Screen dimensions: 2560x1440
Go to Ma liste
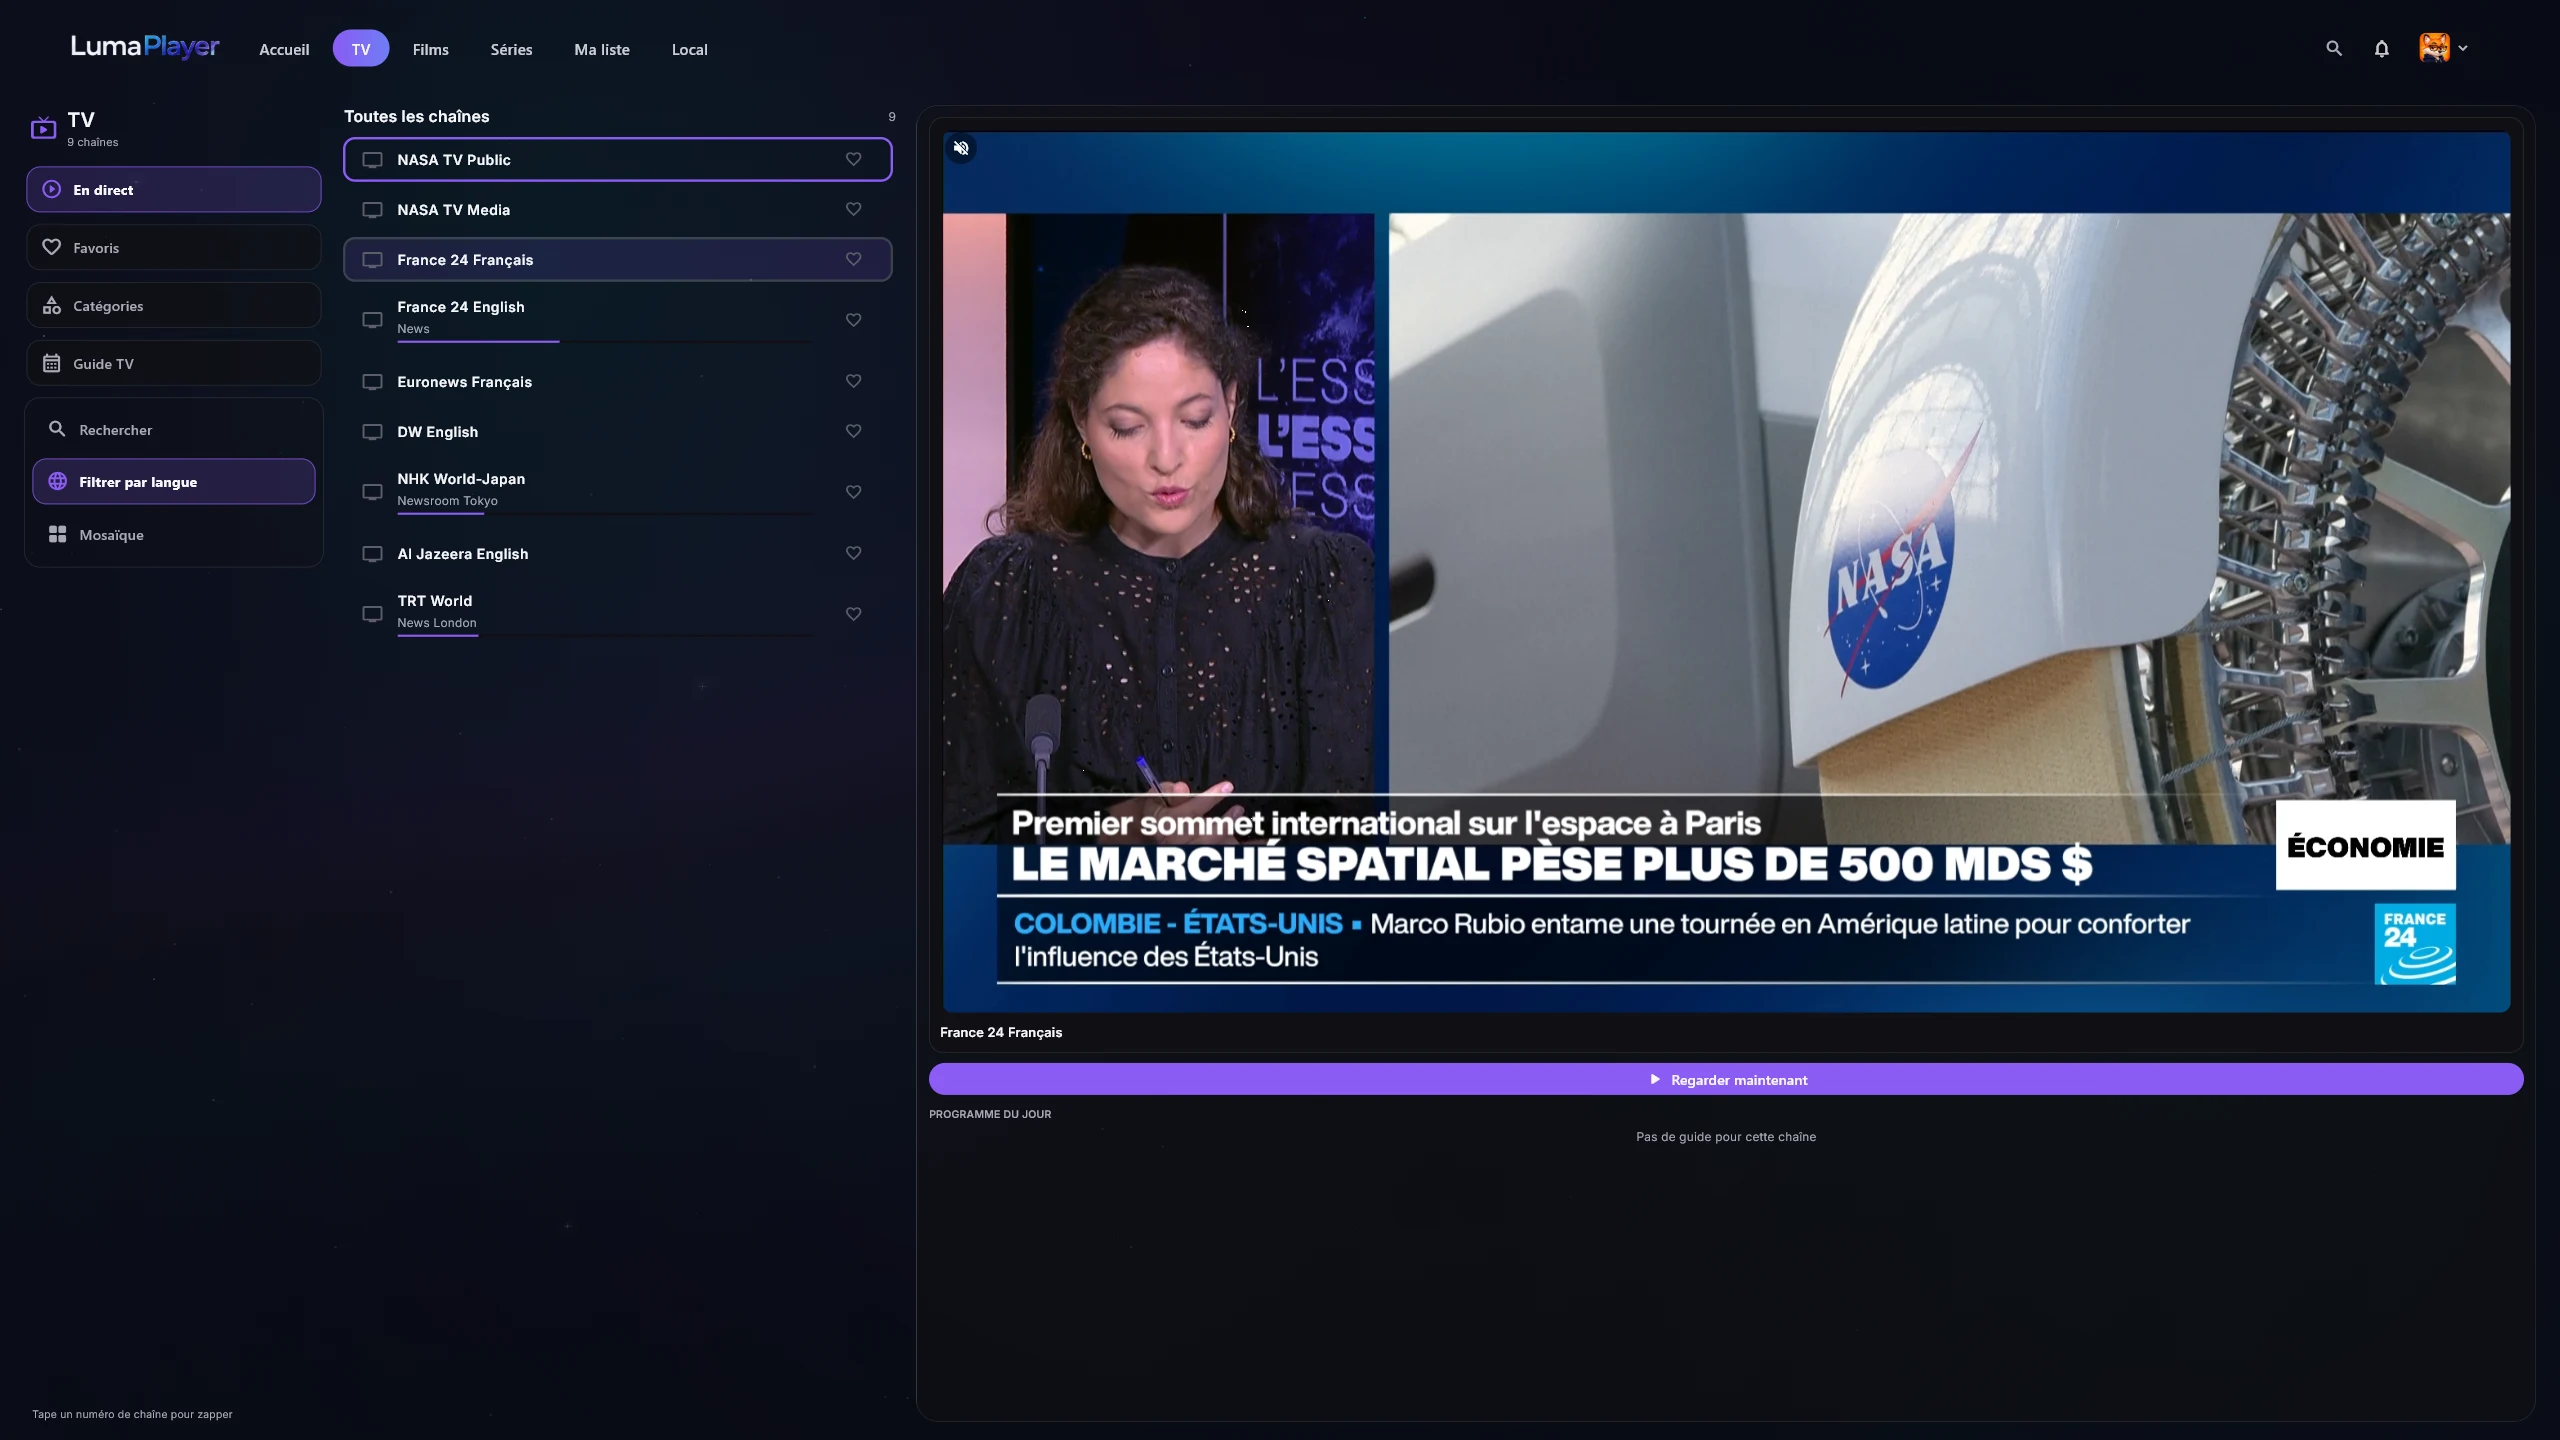[602, 49]
